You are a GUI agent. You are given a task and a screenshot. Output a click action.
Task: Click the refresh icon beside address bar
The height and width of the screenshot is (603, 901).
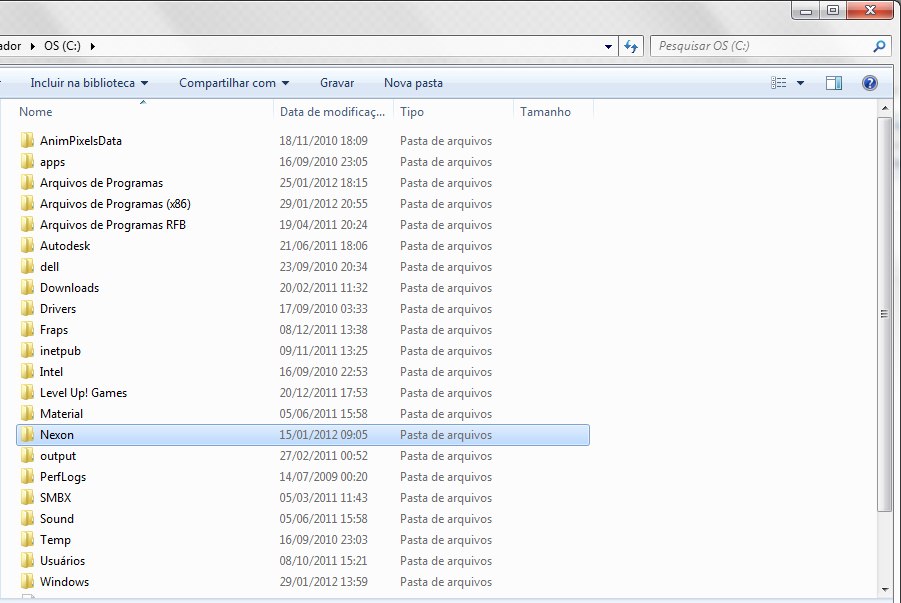coord(631,47)
